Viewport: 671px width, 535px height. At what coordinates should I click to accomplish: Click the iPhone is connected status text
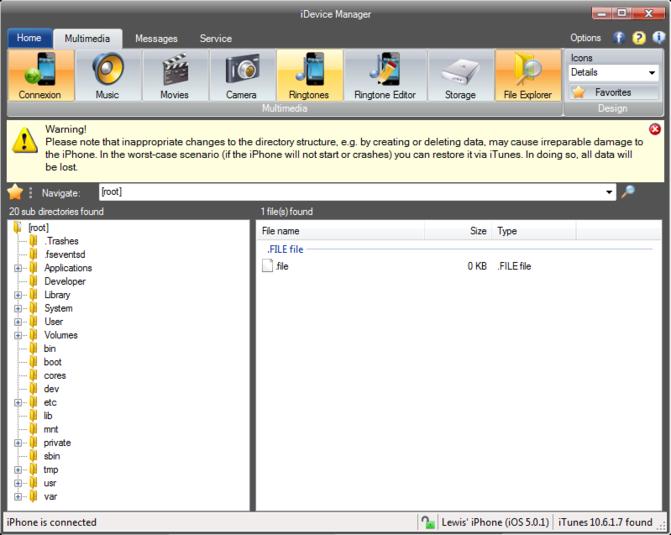pyautogui.click(x=51, y=522)
